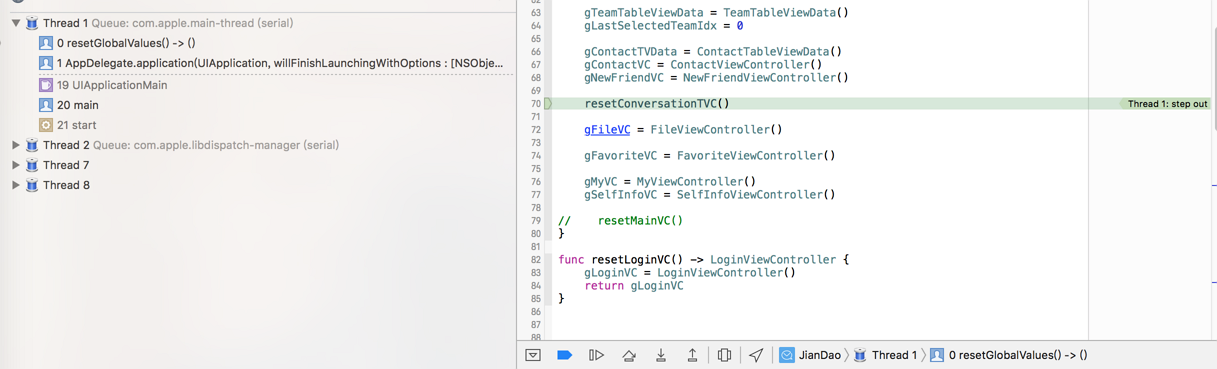Screen dimensions: 1217x369
Task: Select stack frame 21 start
Action: (257, 125)
